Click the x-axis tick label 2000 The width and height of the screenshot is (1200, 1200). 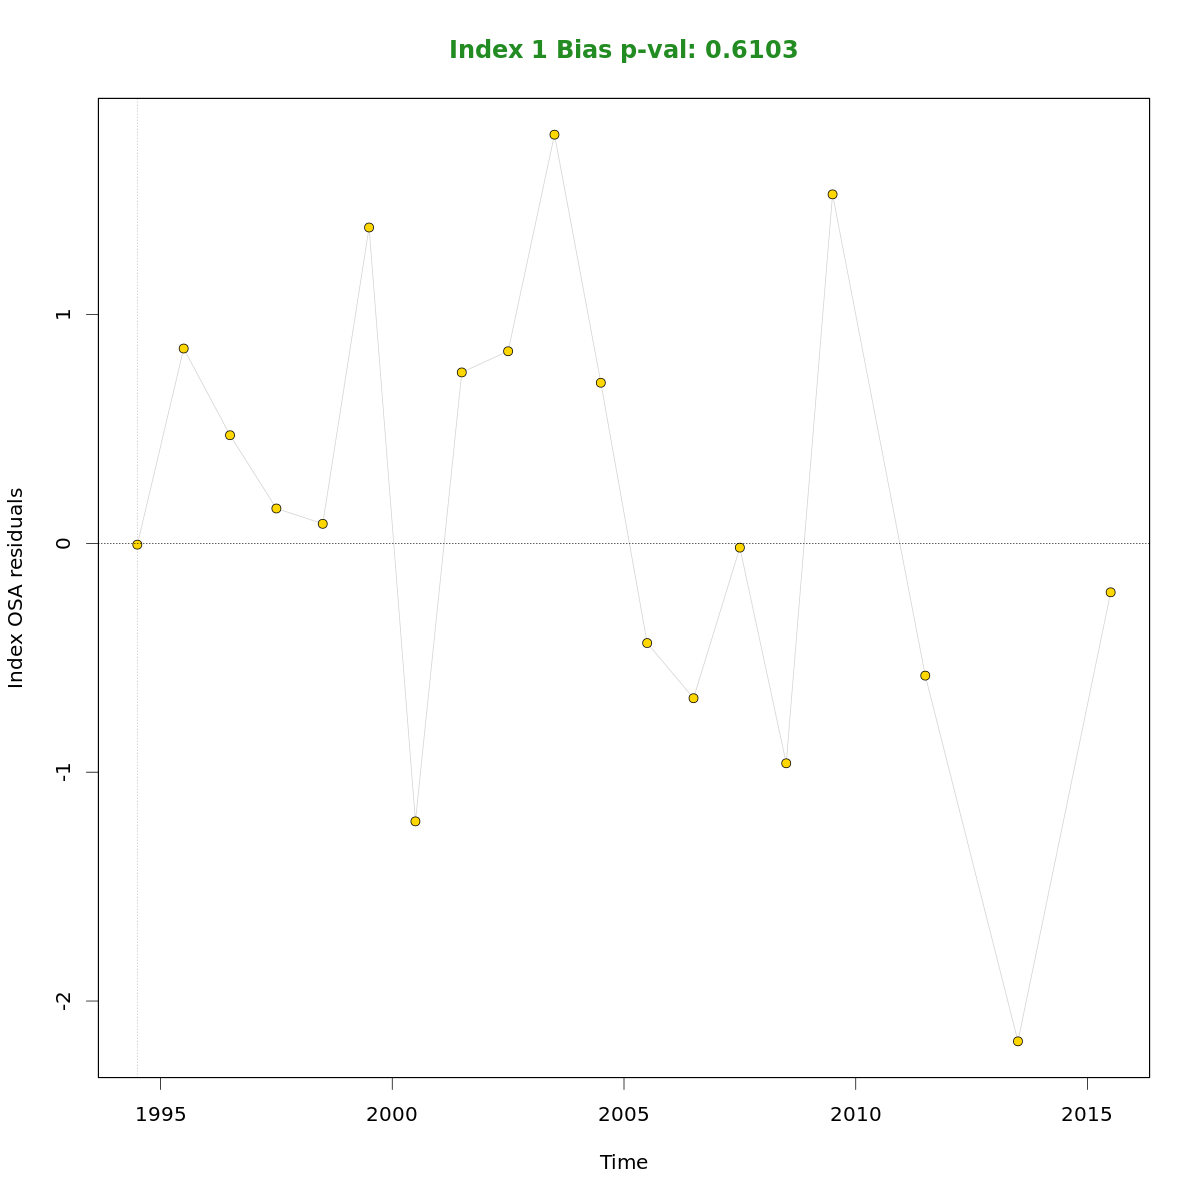point(392,1114)
